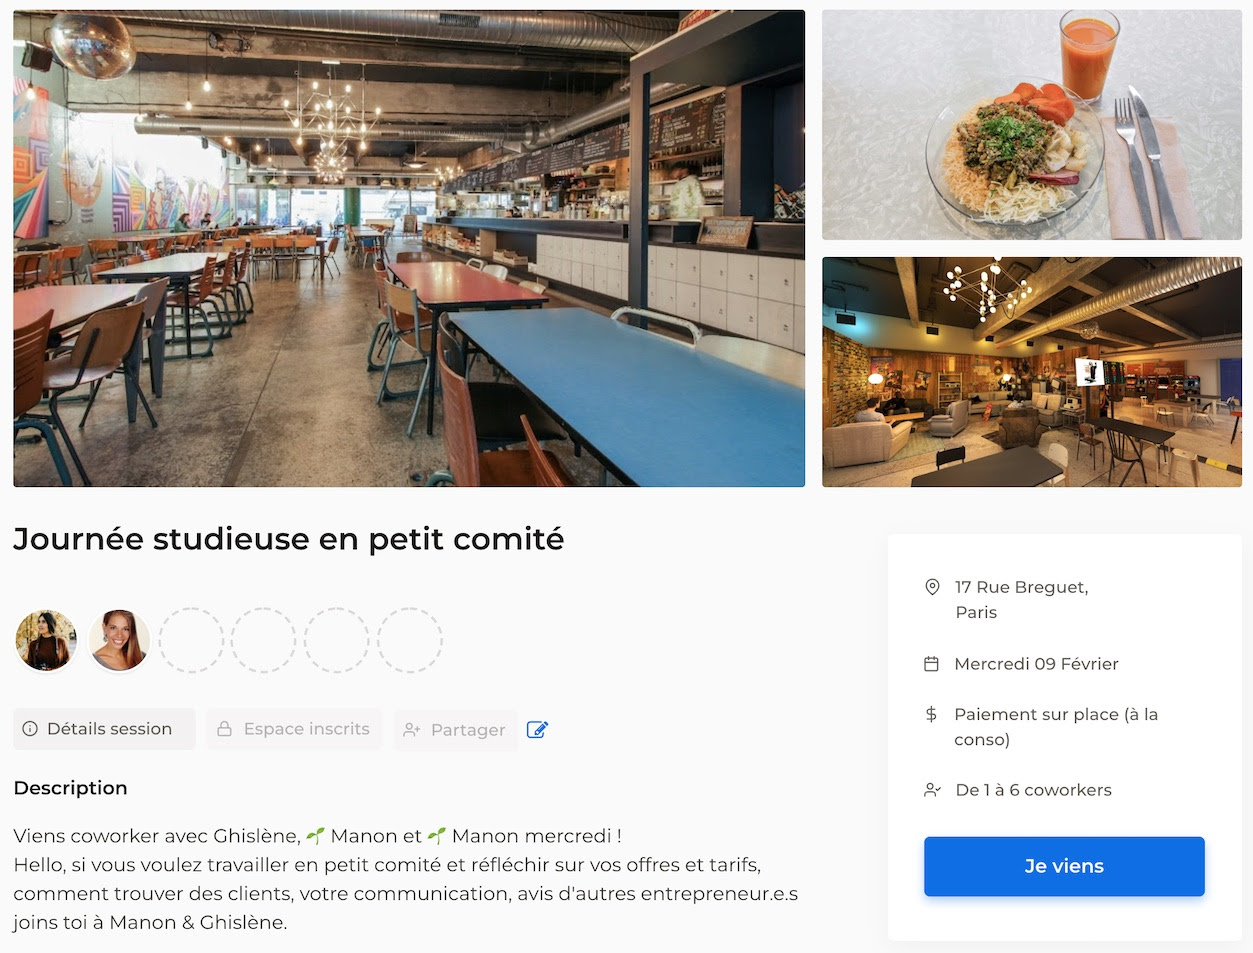
Task: Click the 17 Rue Breguet, Paris address text
Action: [x=1021, y=599]
